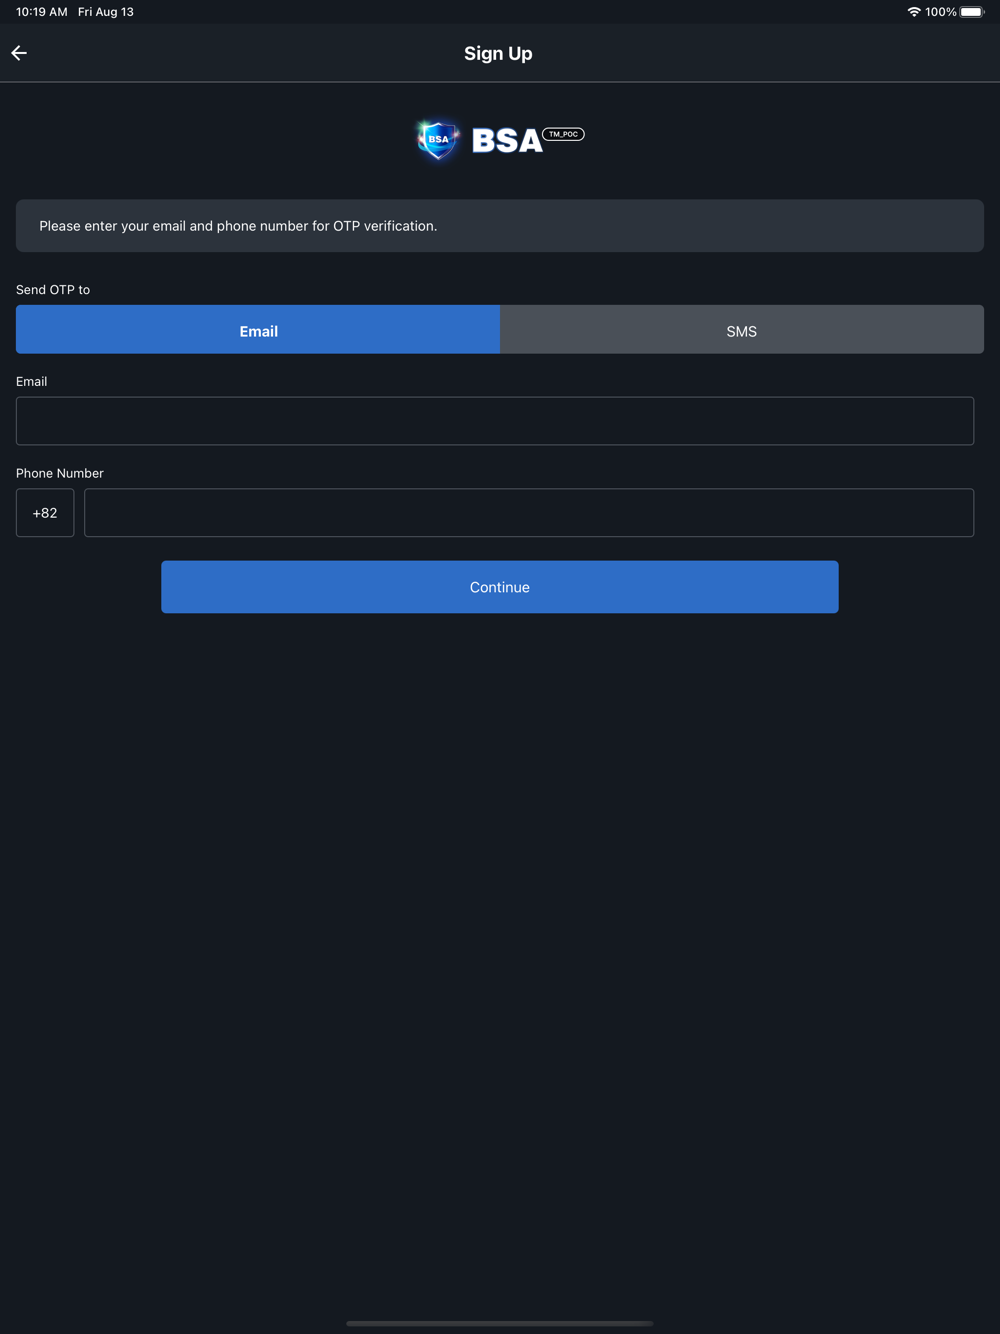Tap the 10:19 AM clock in status bar
Screen dimensions: 1000x1334
click(41, 12)
